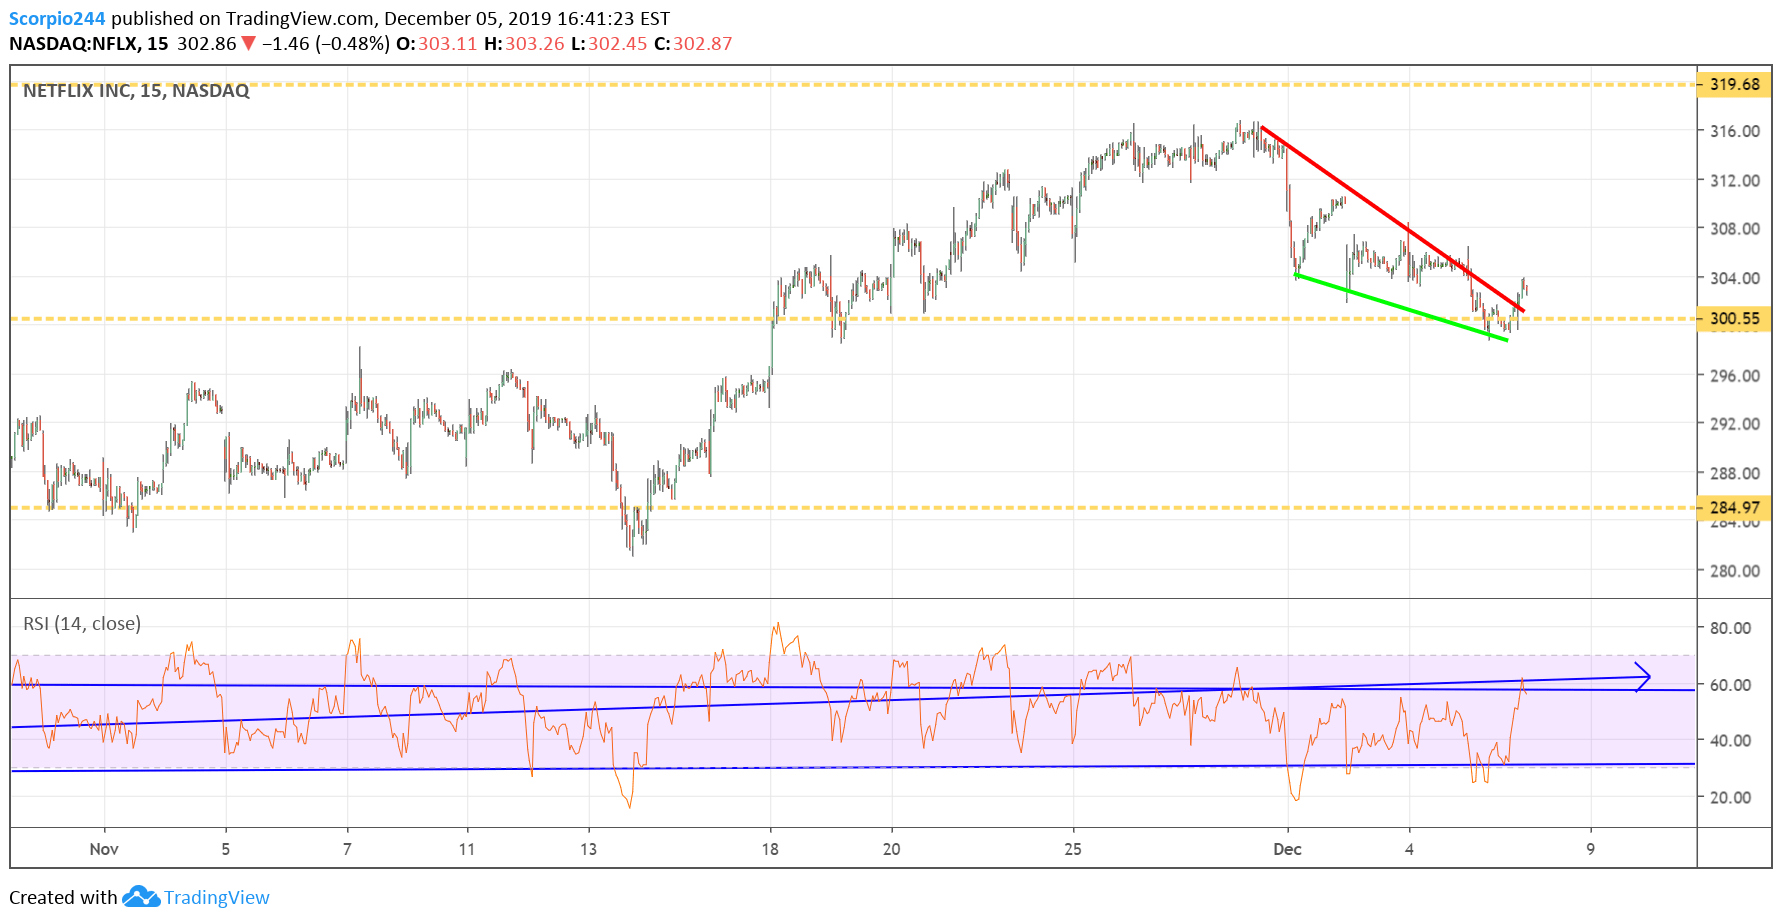The image size is (1782, 923).
Task: Click the 292.00 price axis value
Action: pyautogui.click(x=1735, y=424)
